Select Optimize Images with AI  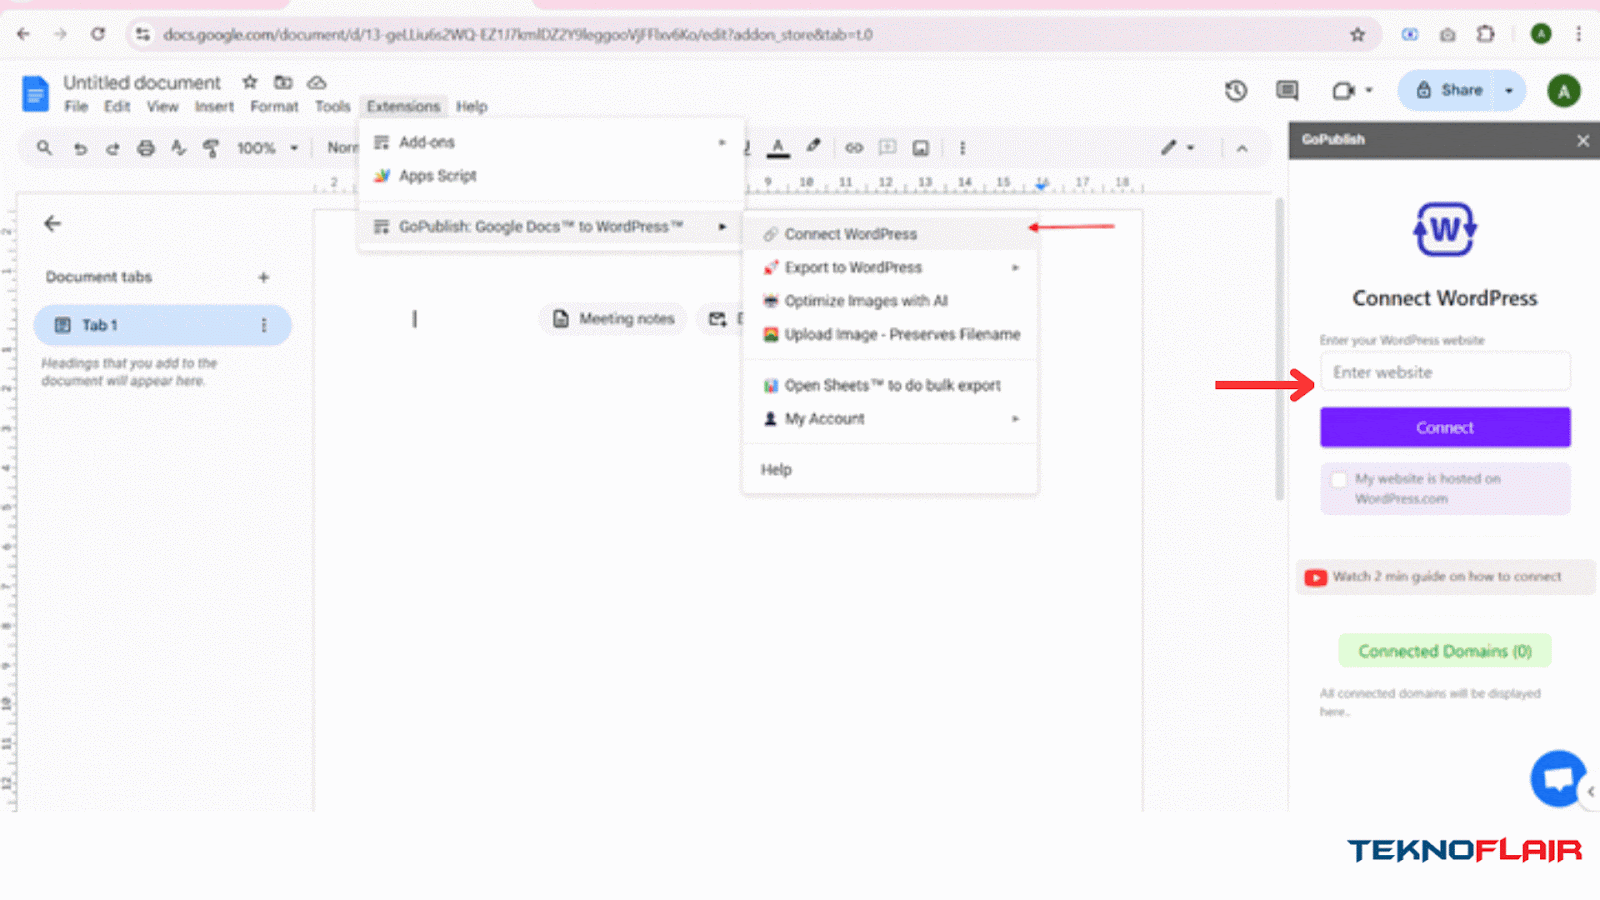(x=889, y=301)
